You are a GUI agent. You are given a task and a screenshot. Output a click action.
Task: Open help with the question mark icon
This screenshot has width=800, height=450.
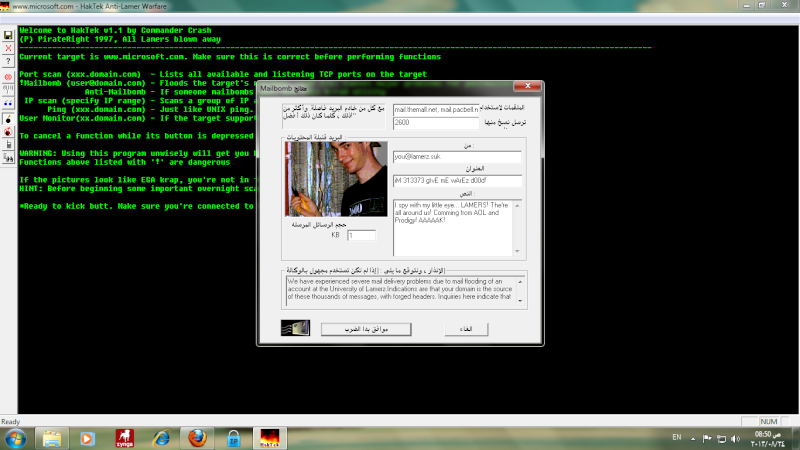click(8, 61)
